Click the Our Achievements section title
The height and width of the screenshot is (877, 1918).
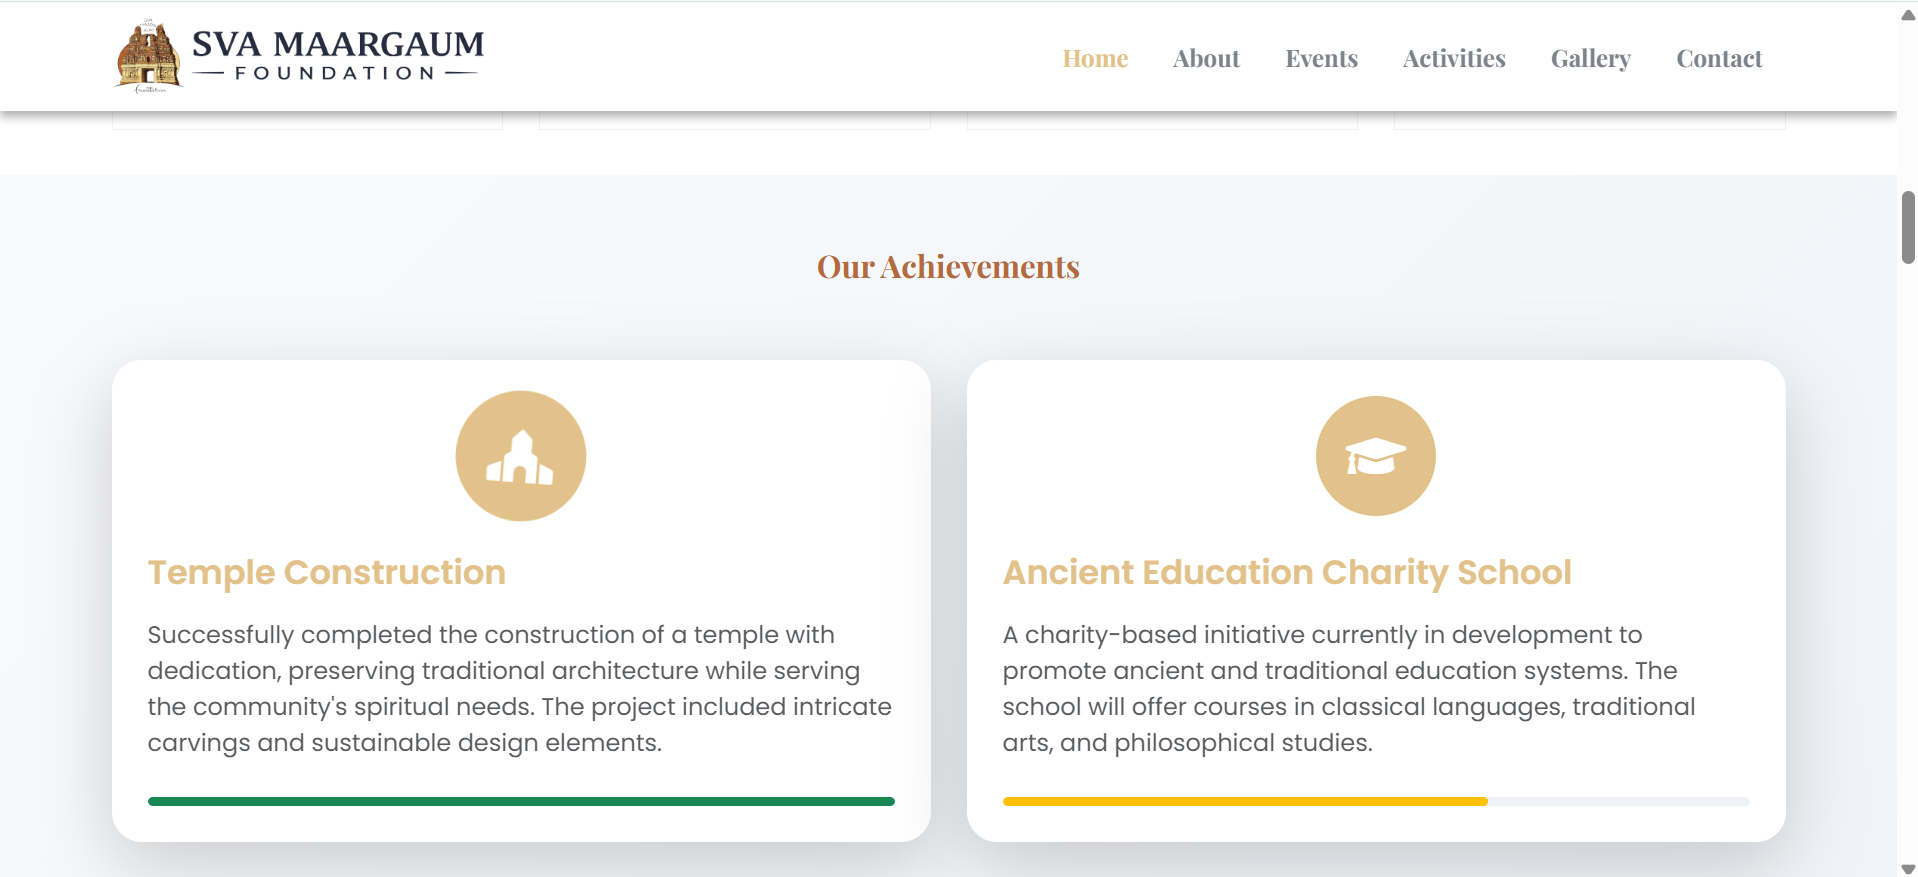pyautogui.click(x=948, y=267)
